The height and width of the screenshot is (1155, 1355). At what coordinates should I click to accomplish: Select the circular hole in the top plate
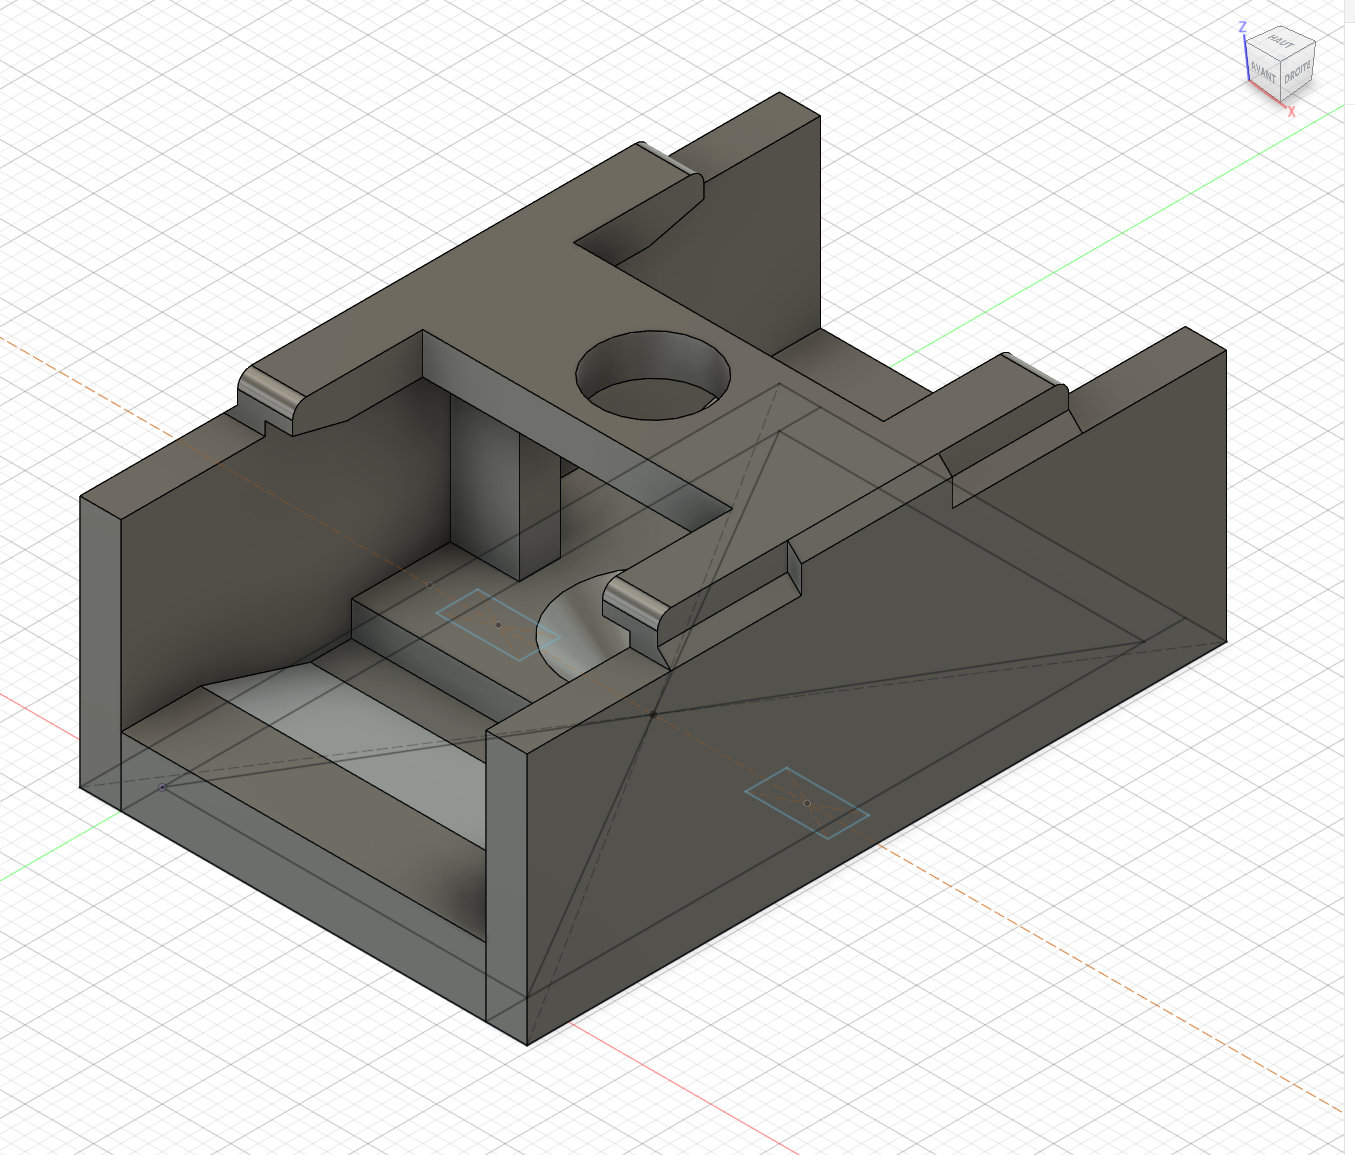653,375
